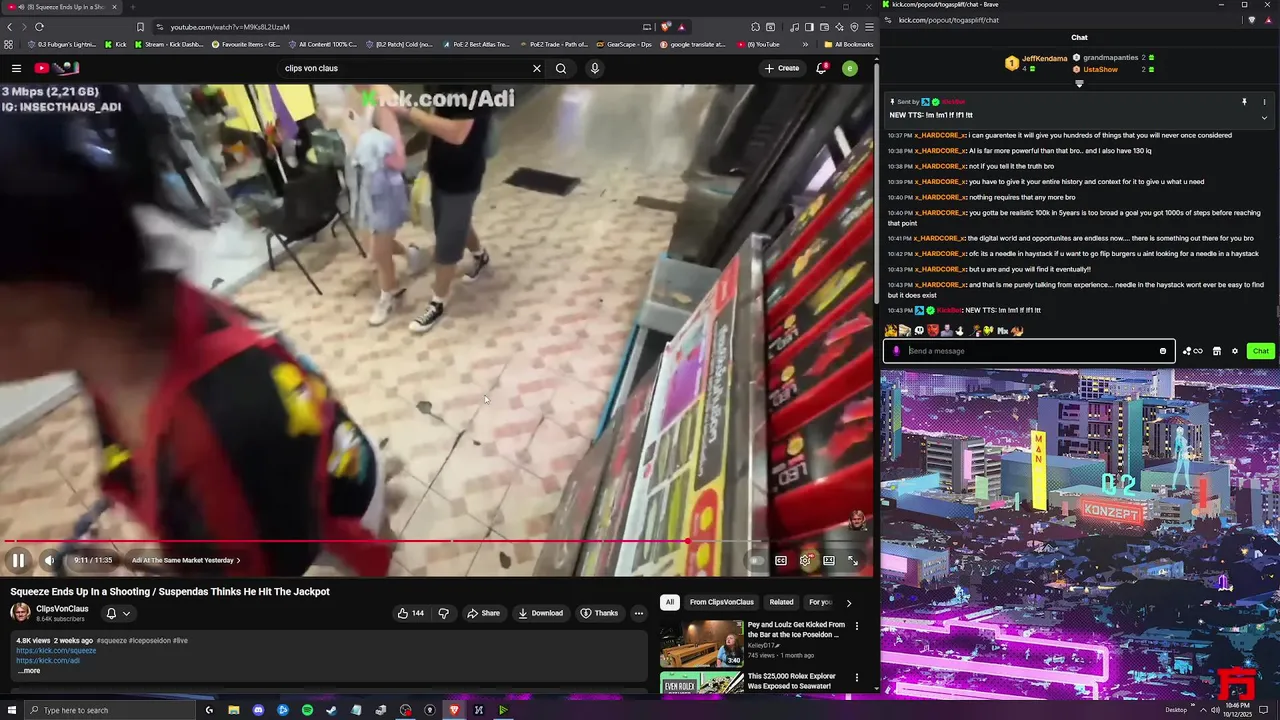Open the YouTube account avatar menu
Screen dimensions: 1280x720
pyautogui.click(x=850, y=68)
